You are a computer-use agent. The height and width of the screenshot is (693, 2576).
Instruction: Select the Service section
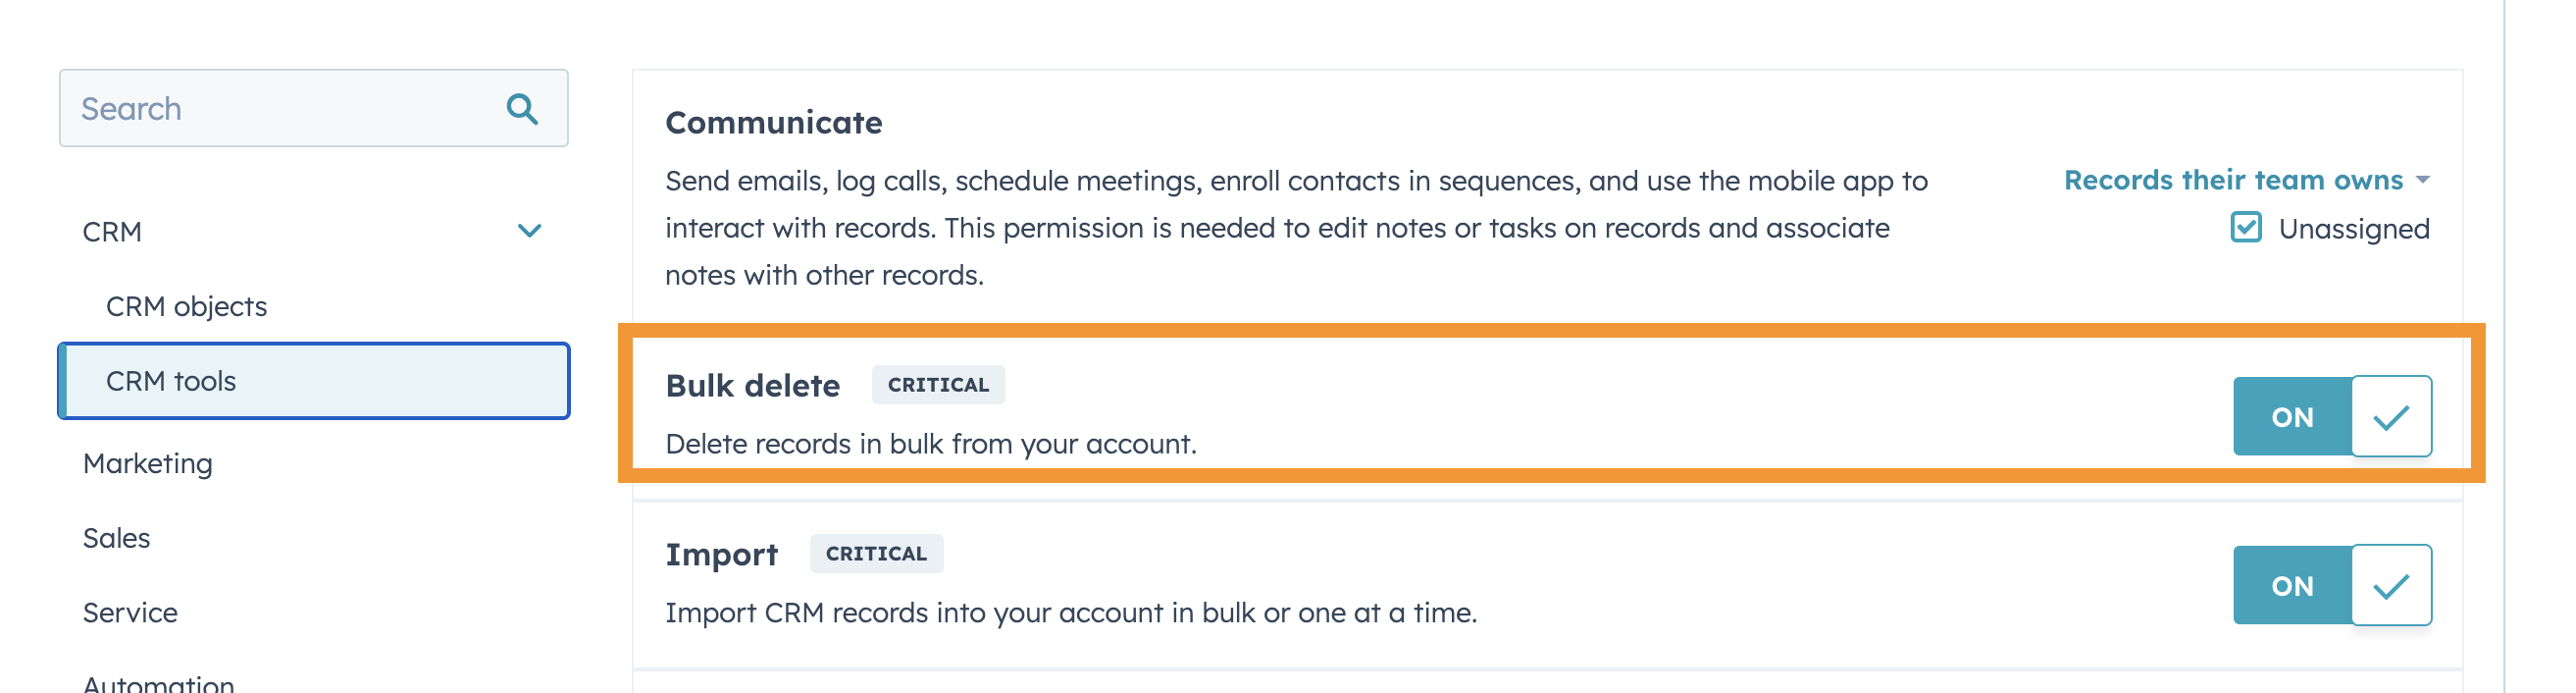[130, 612]
